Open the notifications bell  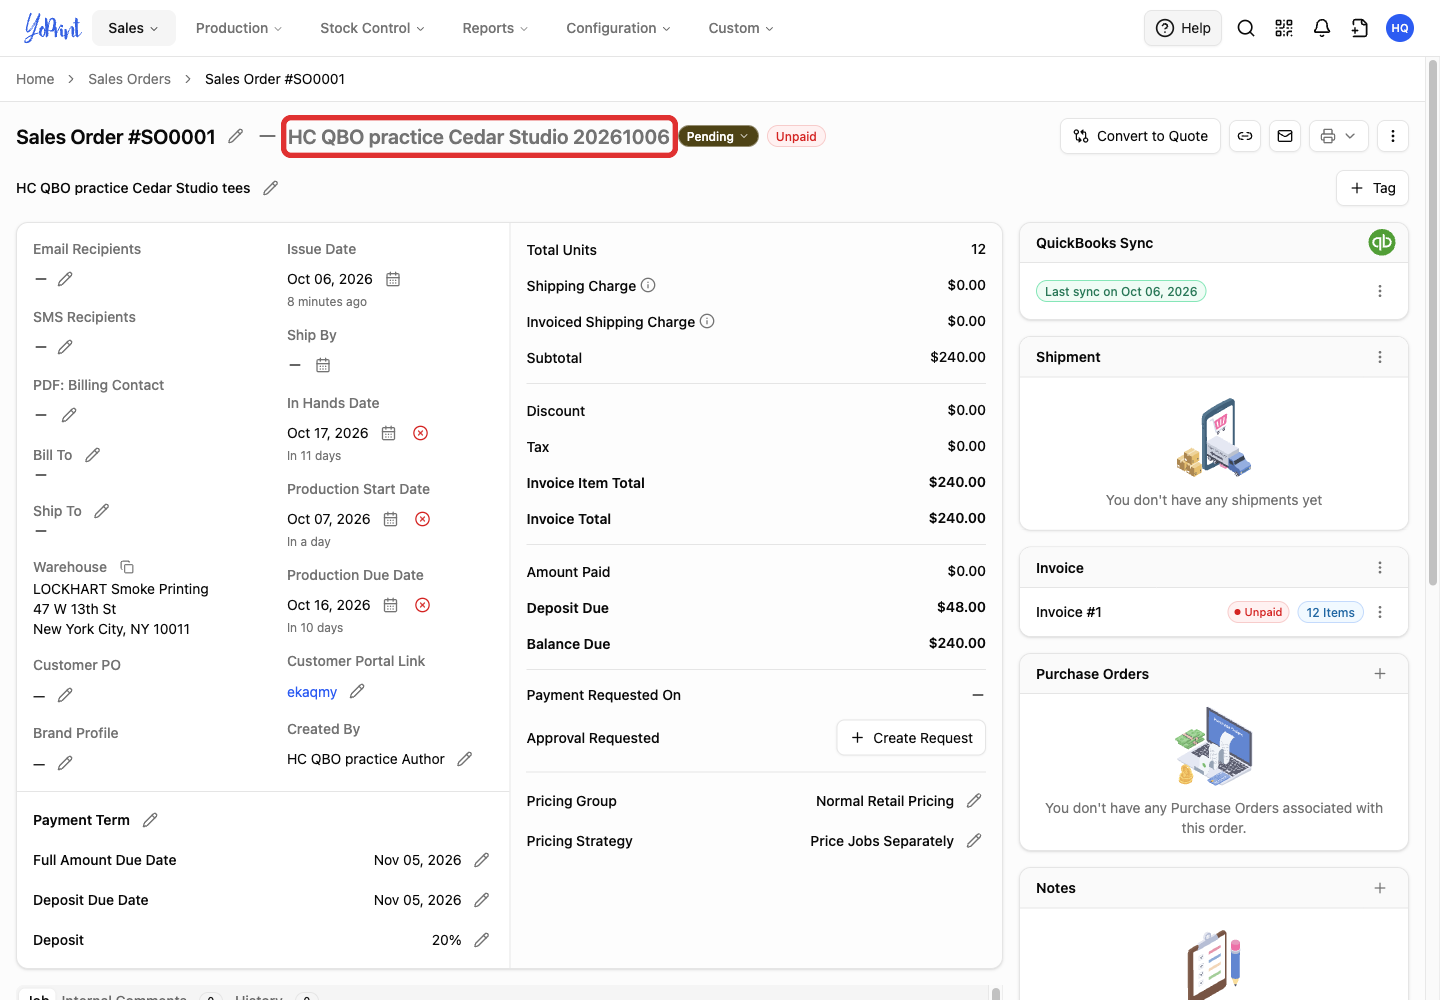[1322, 28]
